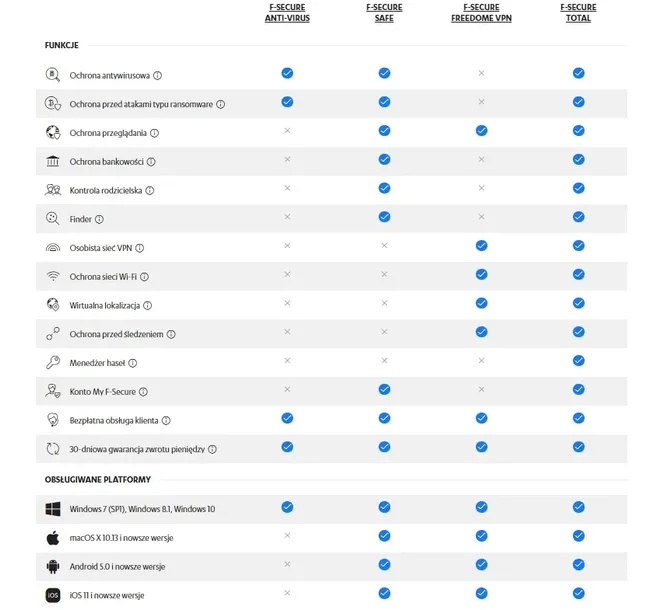The image size is (647, 610).
Task: Click the Windows logo platform icon
Action: 53,509
